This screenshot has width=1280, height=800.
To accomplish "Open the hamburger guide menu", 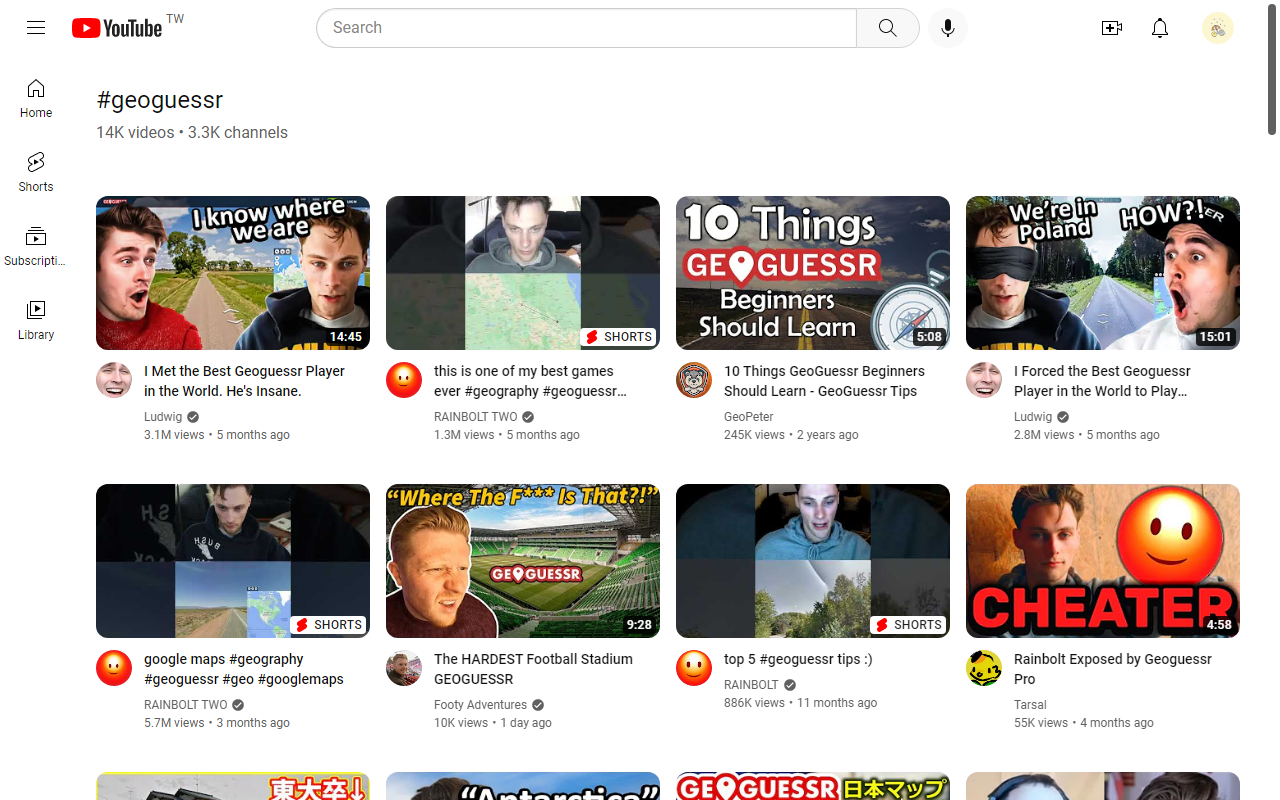I will (x=36, y=28).
